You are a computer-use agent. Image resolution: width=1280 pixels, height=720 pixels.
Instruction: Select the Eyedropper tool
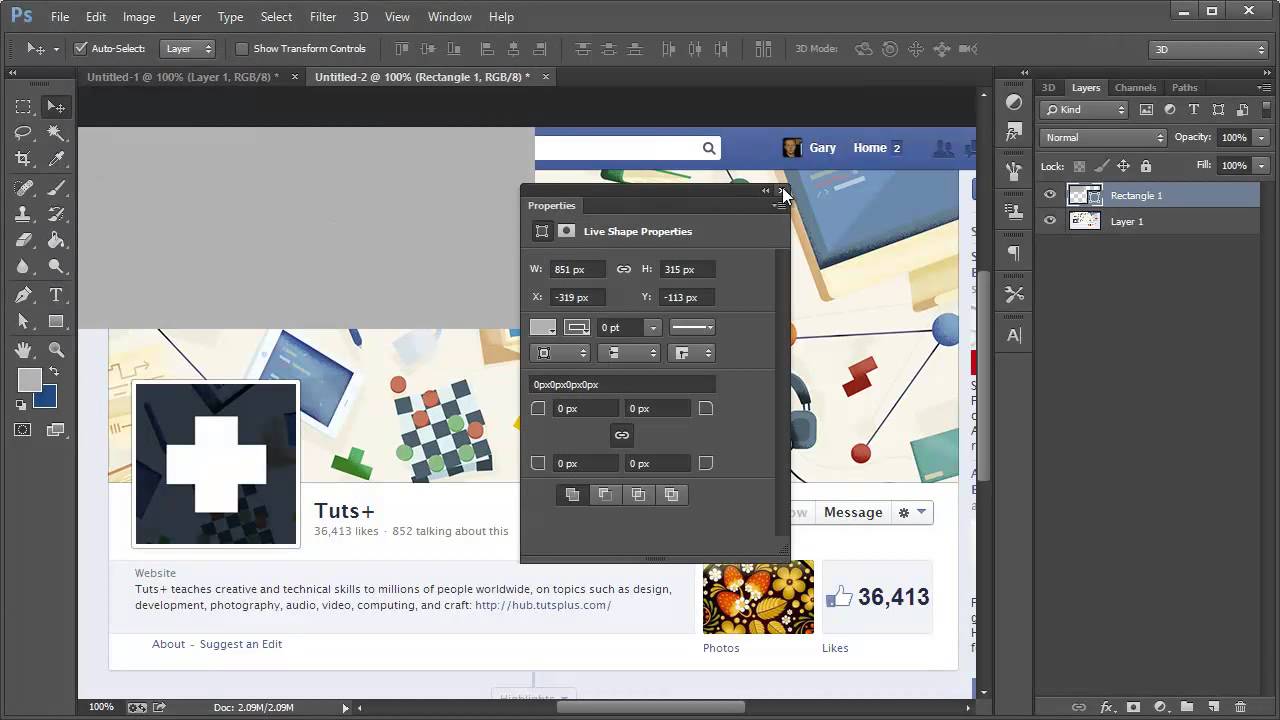[56, 159]
